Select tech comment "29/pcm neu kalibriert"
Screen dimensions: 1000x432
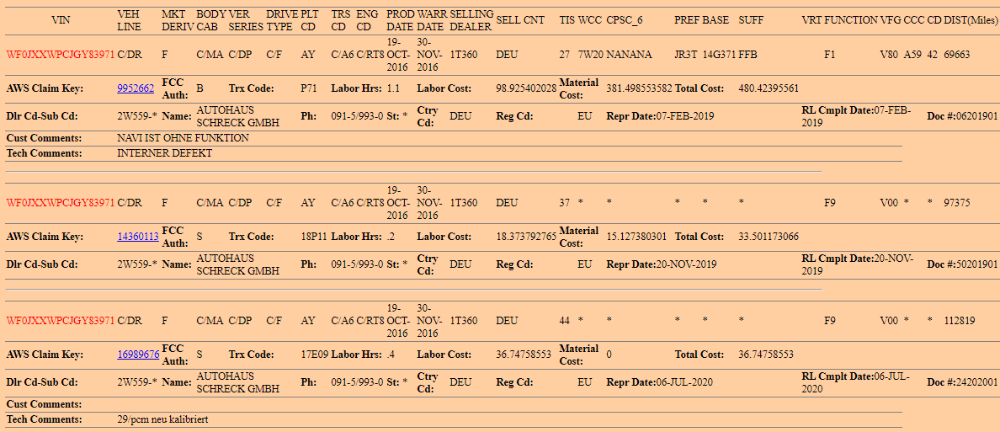pos(163,418)
